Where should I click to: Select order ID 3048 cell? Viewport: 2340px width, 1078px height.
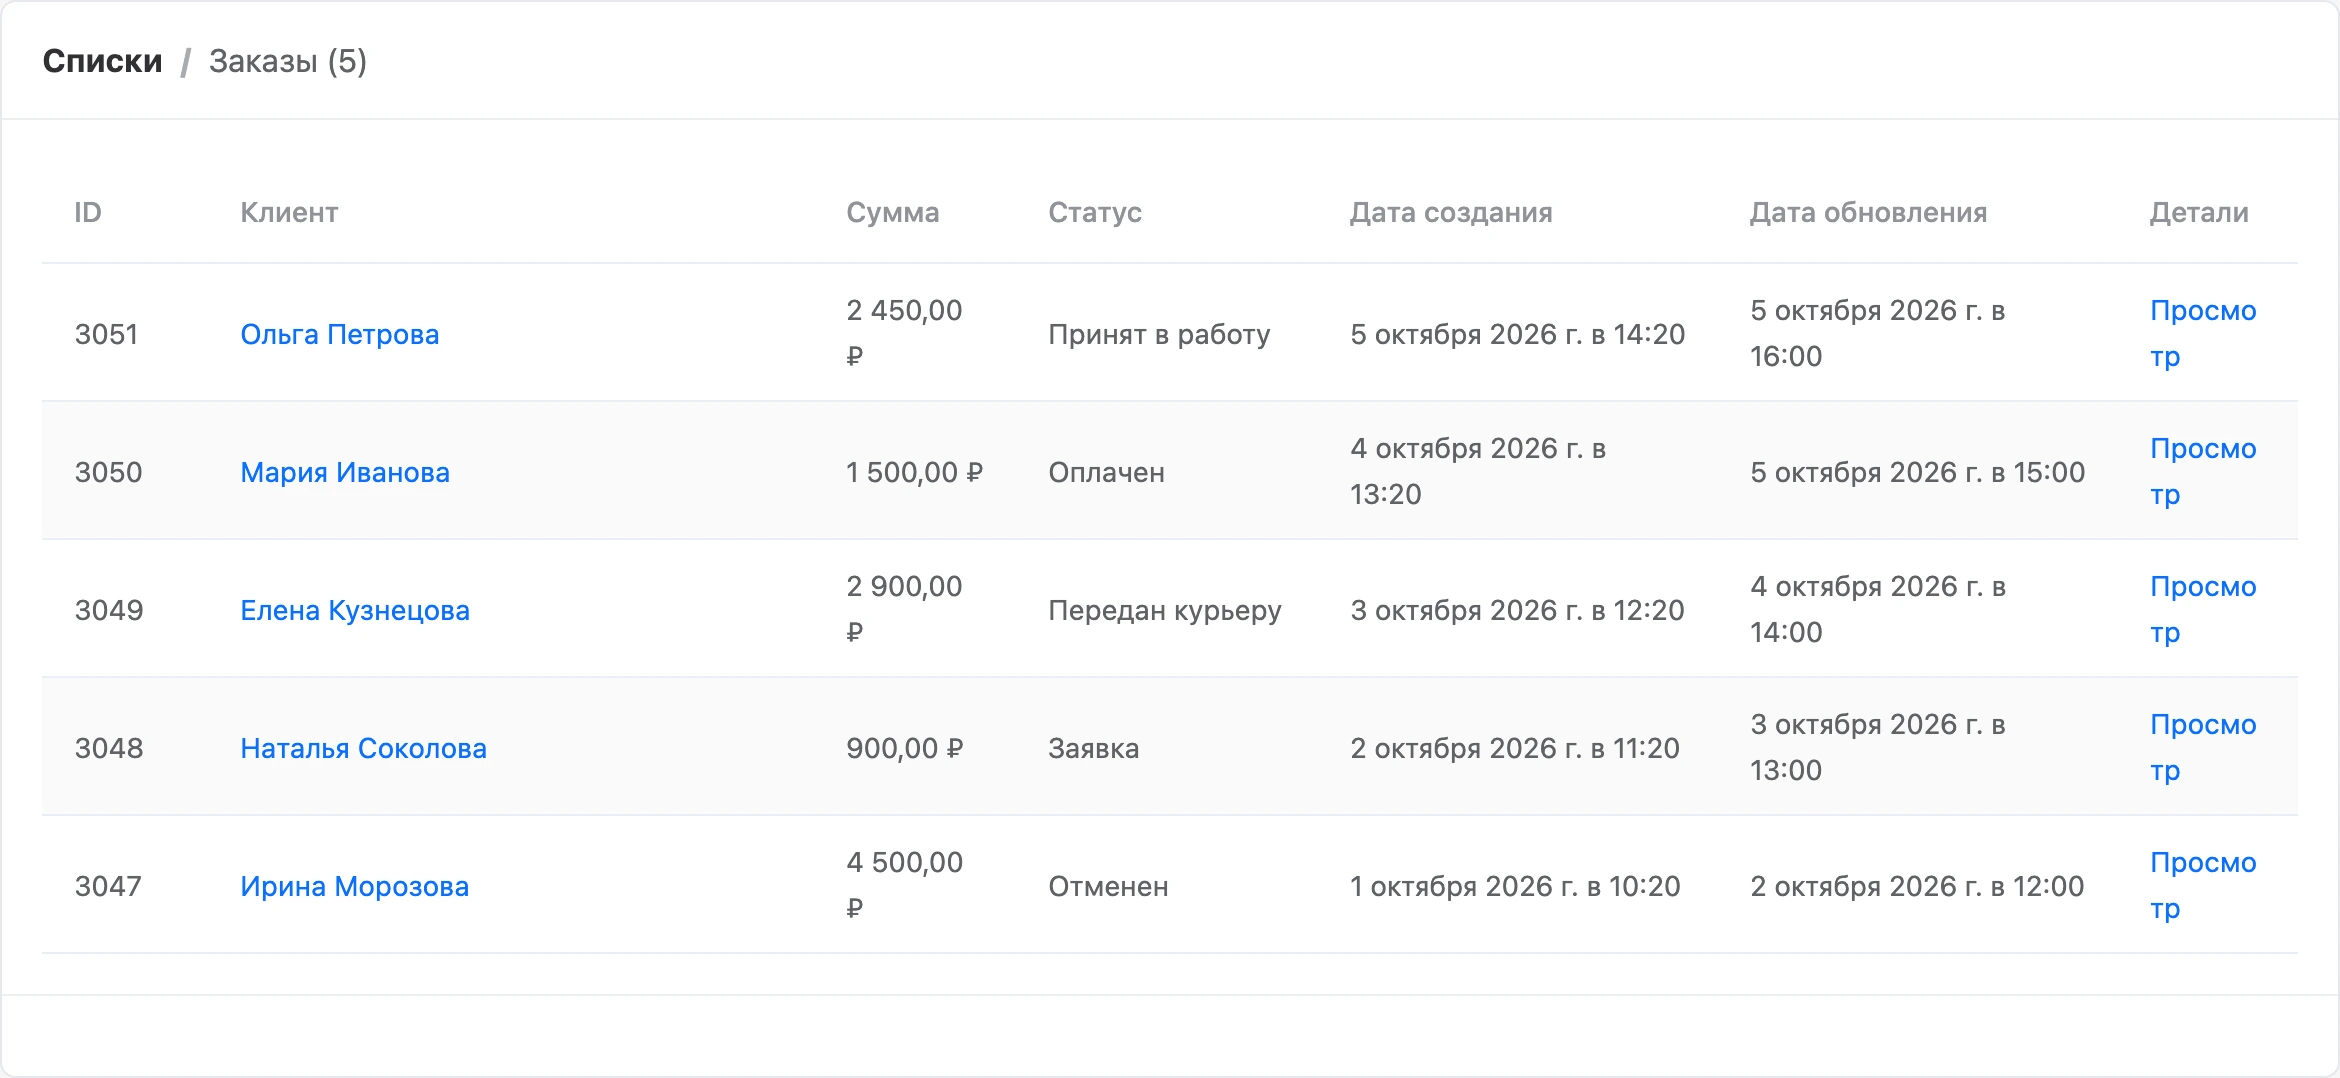pos(109,748)
